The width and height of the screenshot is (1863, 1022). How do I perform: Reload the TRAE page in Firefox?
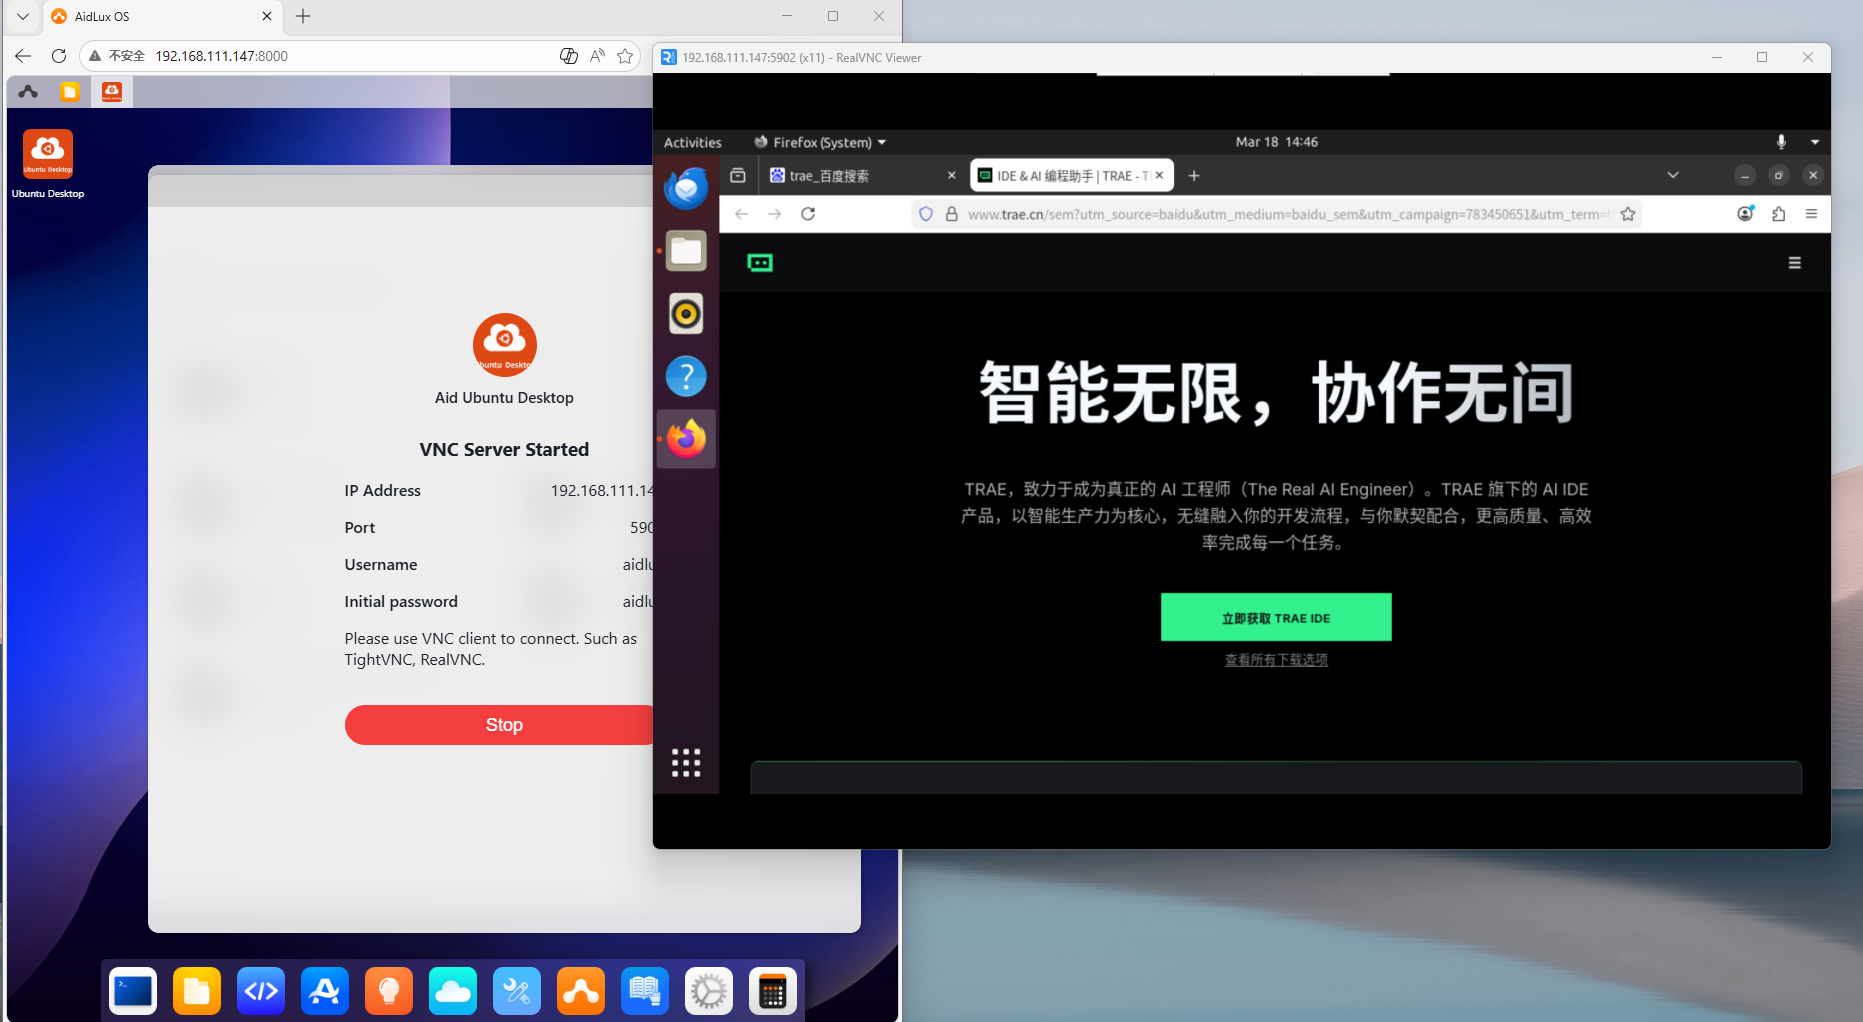point(808,214)
